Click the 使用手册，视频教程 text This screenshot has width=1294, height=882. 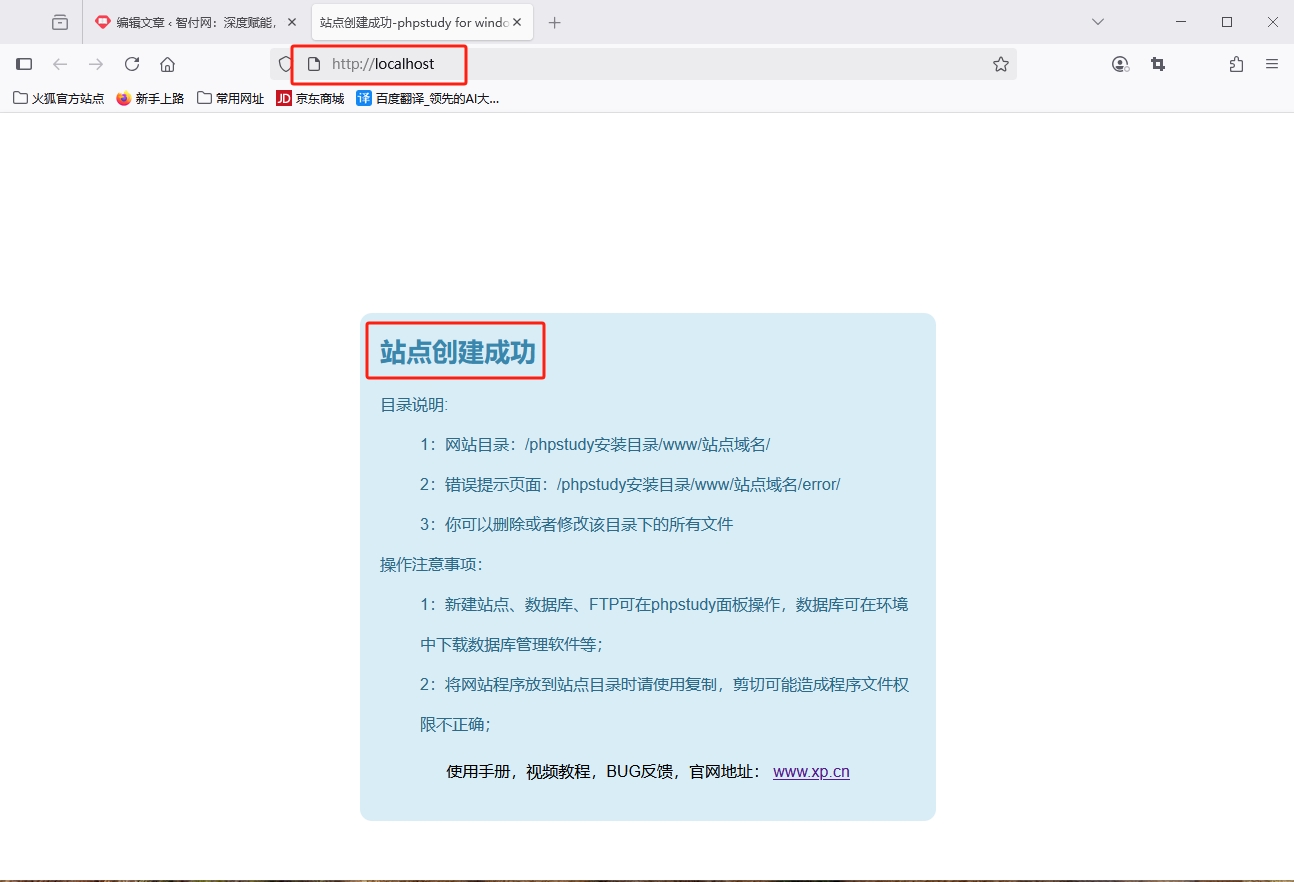603,772
